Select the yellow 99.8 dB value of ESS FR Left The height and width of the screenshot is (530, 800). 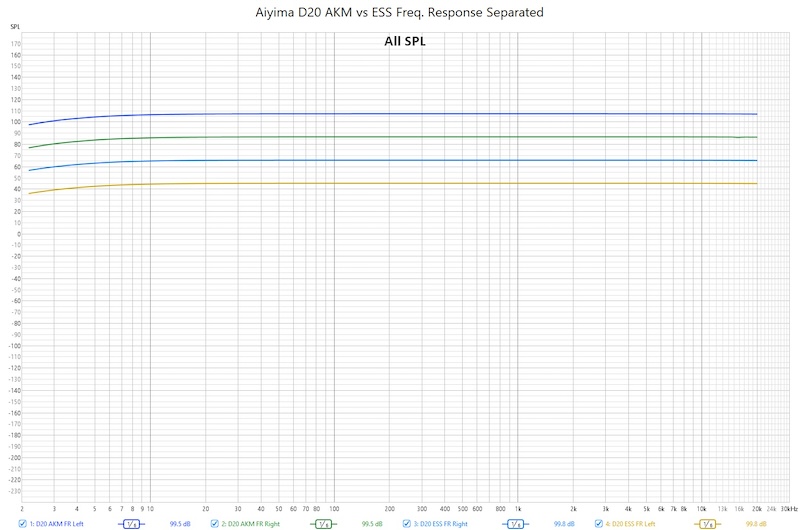pos(756,524)
